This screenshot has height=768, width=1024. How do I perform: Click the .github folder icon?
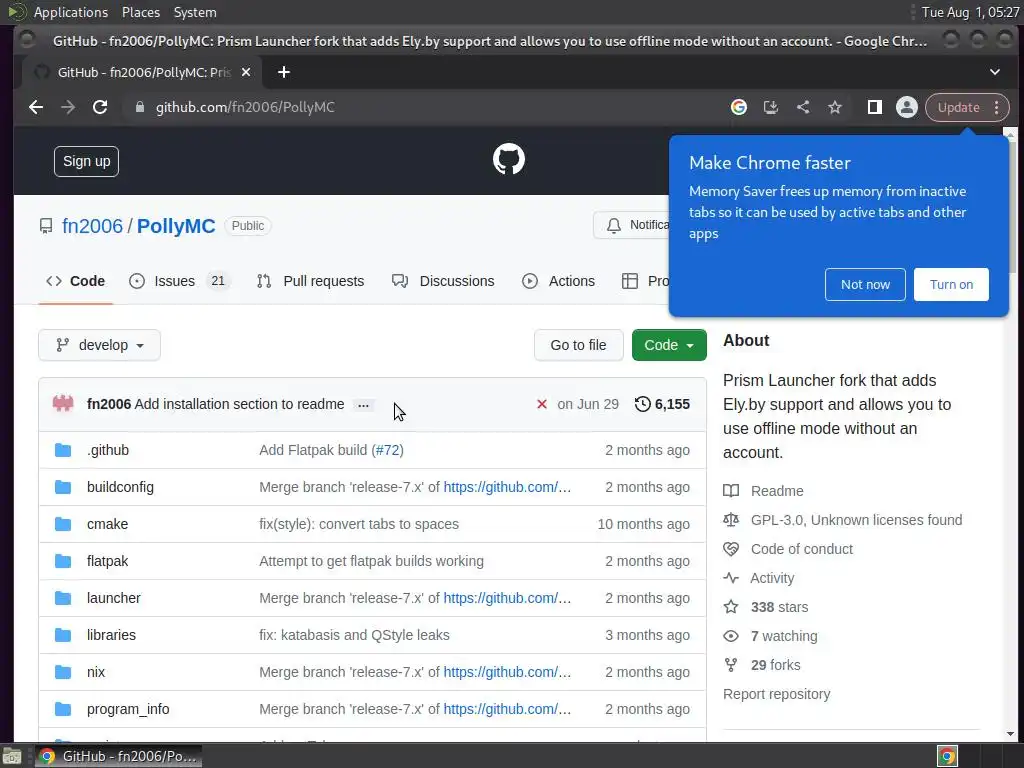[63, 450]
